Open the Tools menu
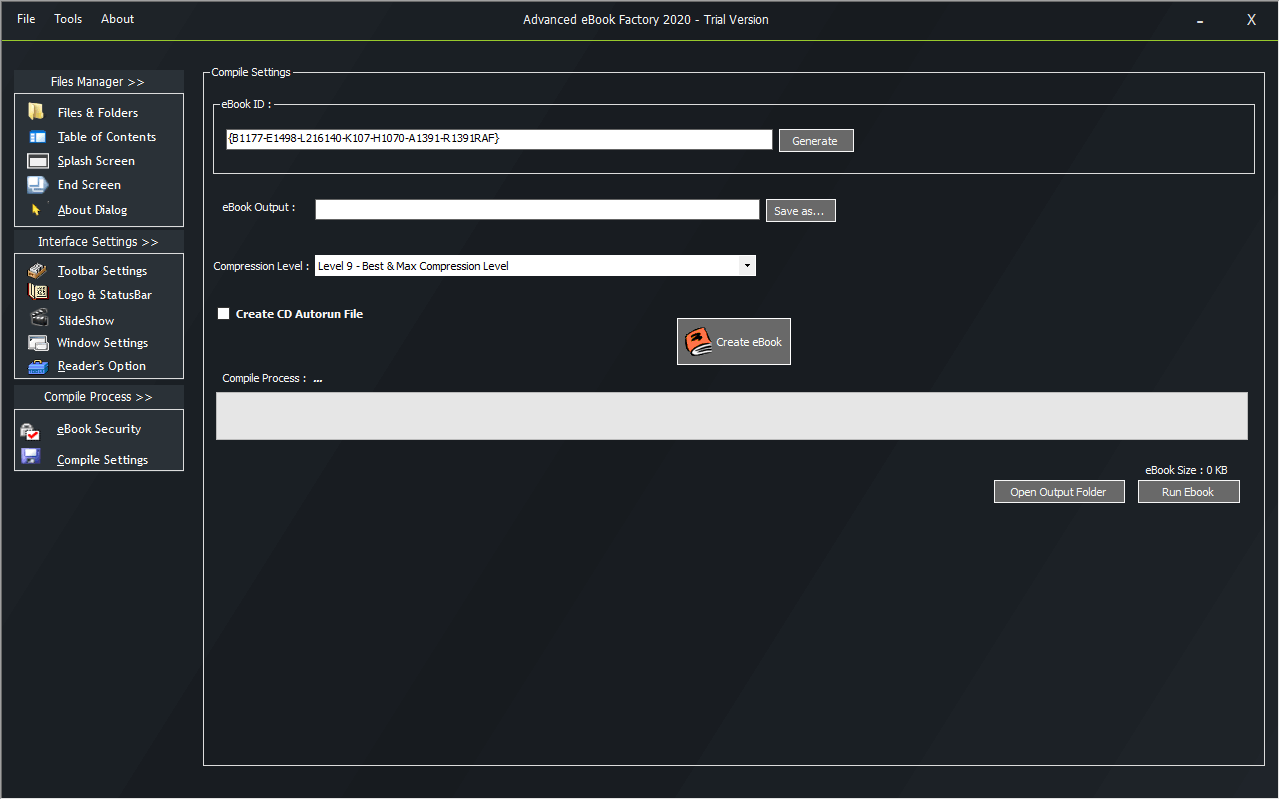The height and width of the screenshot is (800, 1280). tap(68, 19)
